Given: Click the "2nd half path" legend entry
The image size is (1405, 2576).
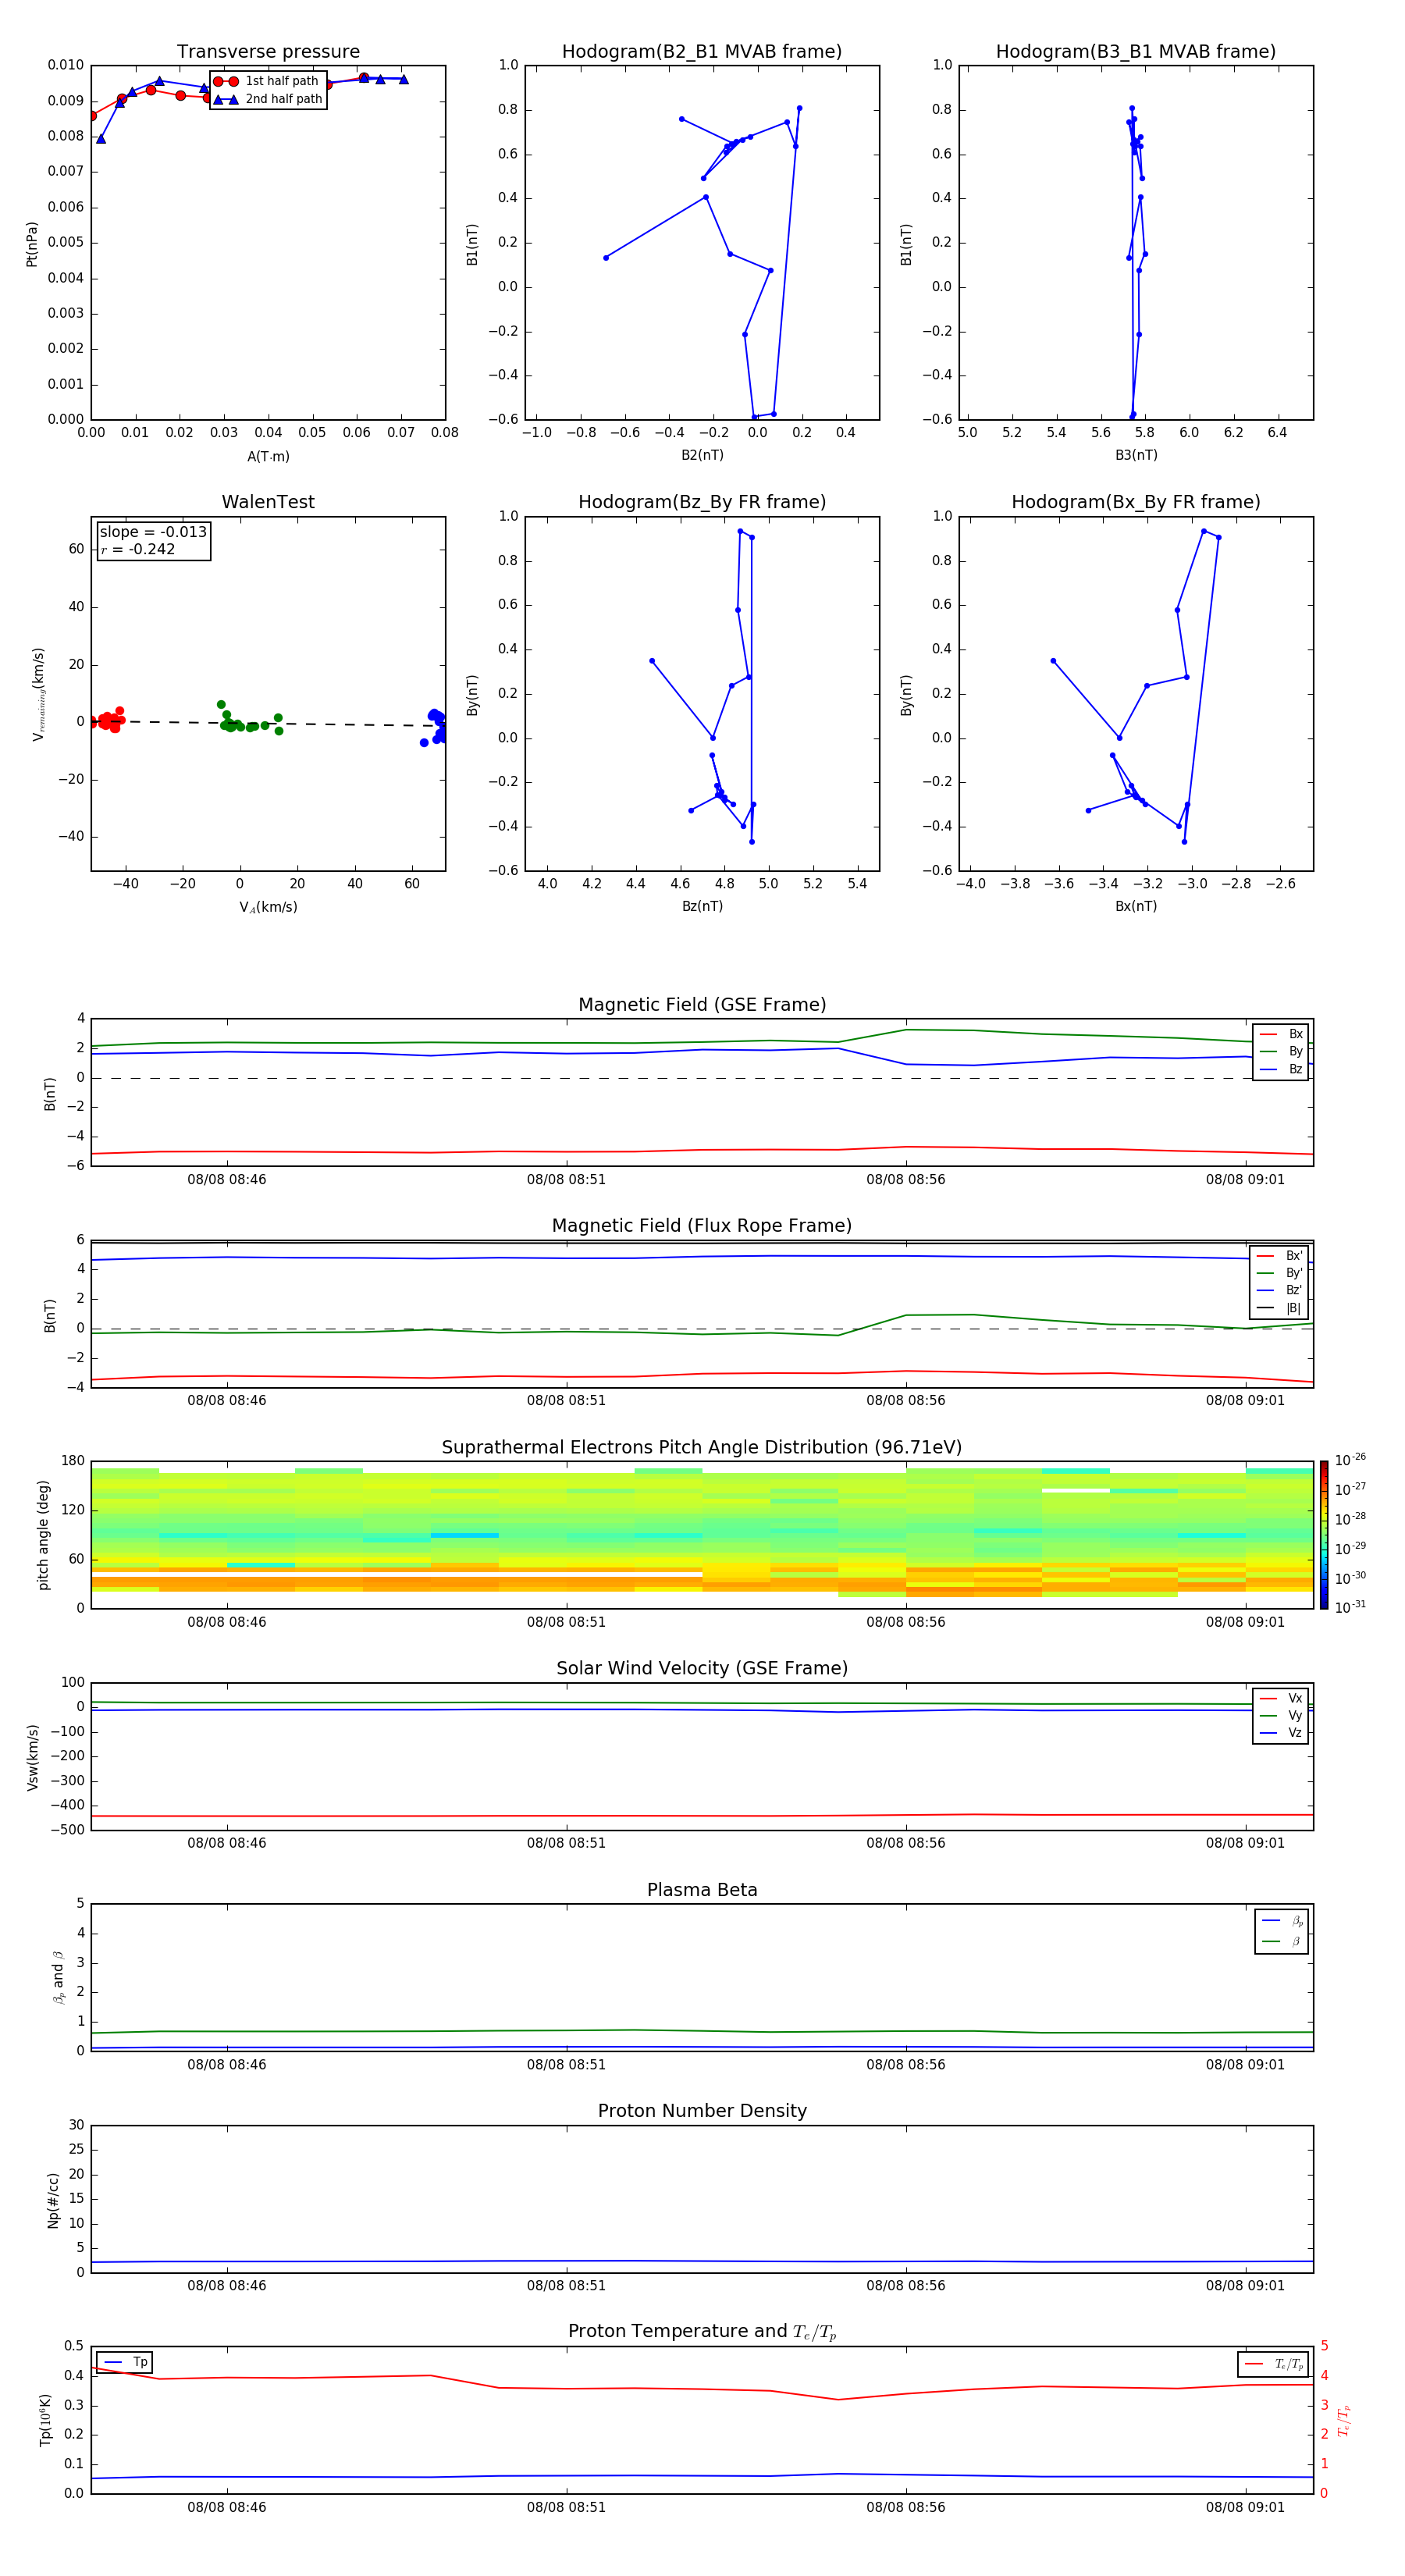Looking at the screenshot, I should (268, 99).
